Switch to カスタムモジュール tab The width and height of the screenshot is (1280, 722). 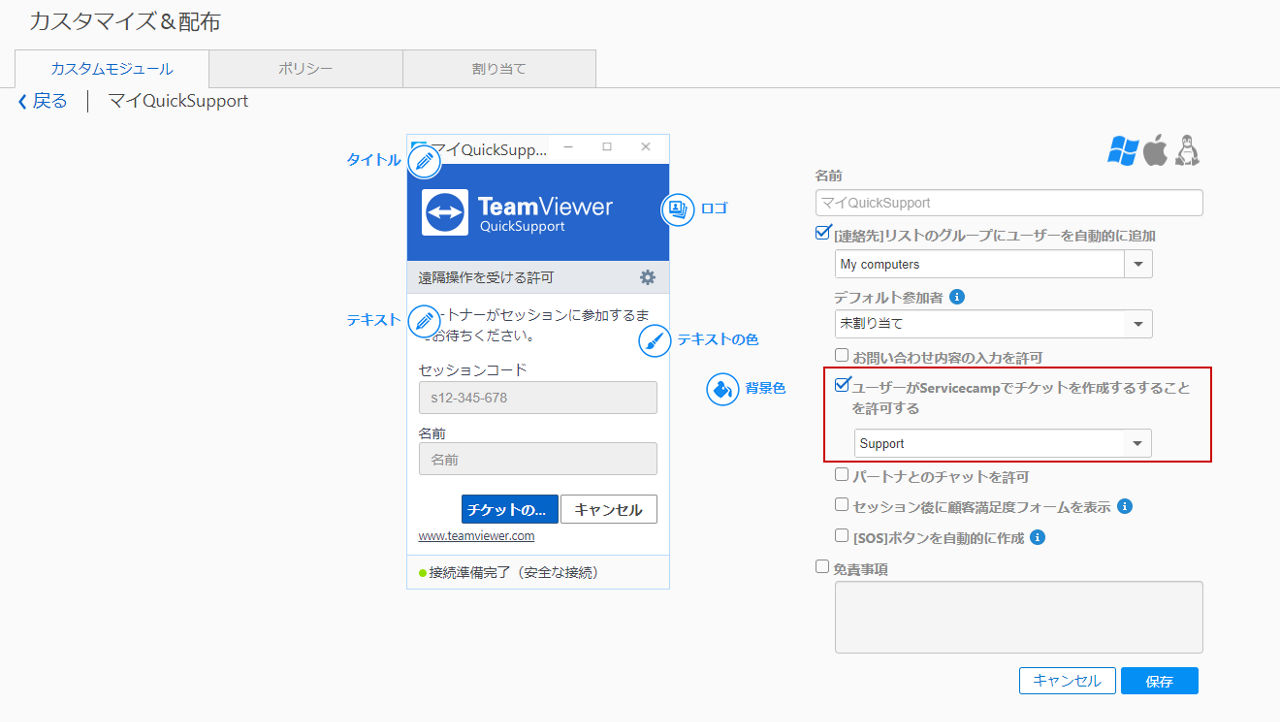point(112,69)
